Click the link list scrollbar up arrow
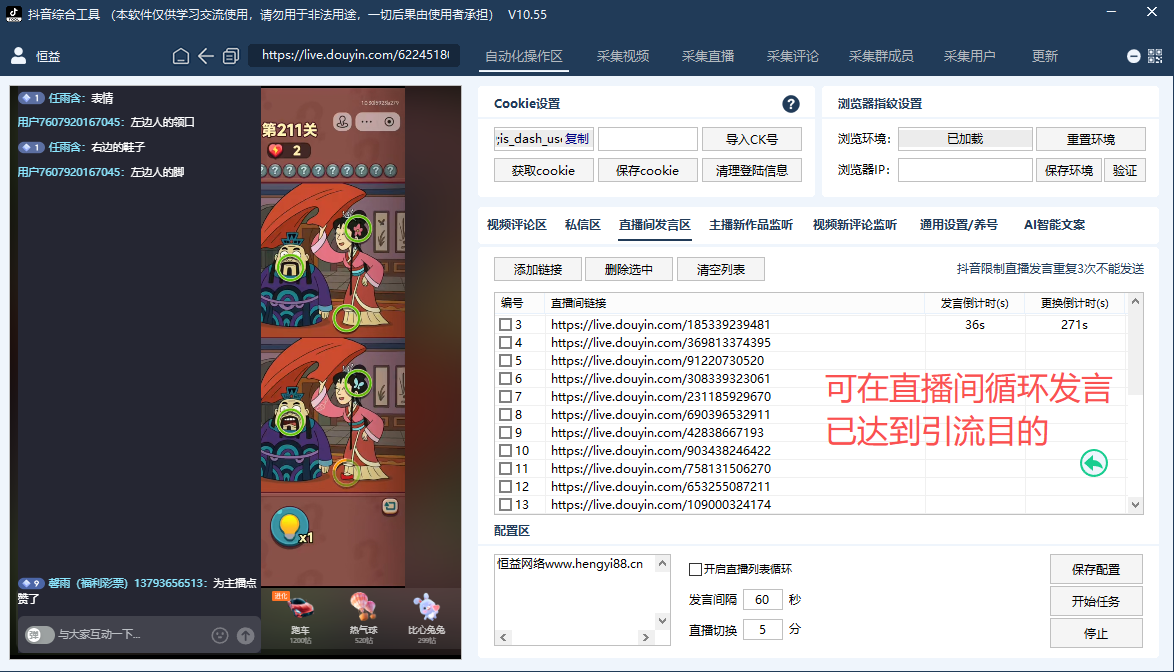Screen dimensions: 1174x672 pos(1135,302)
